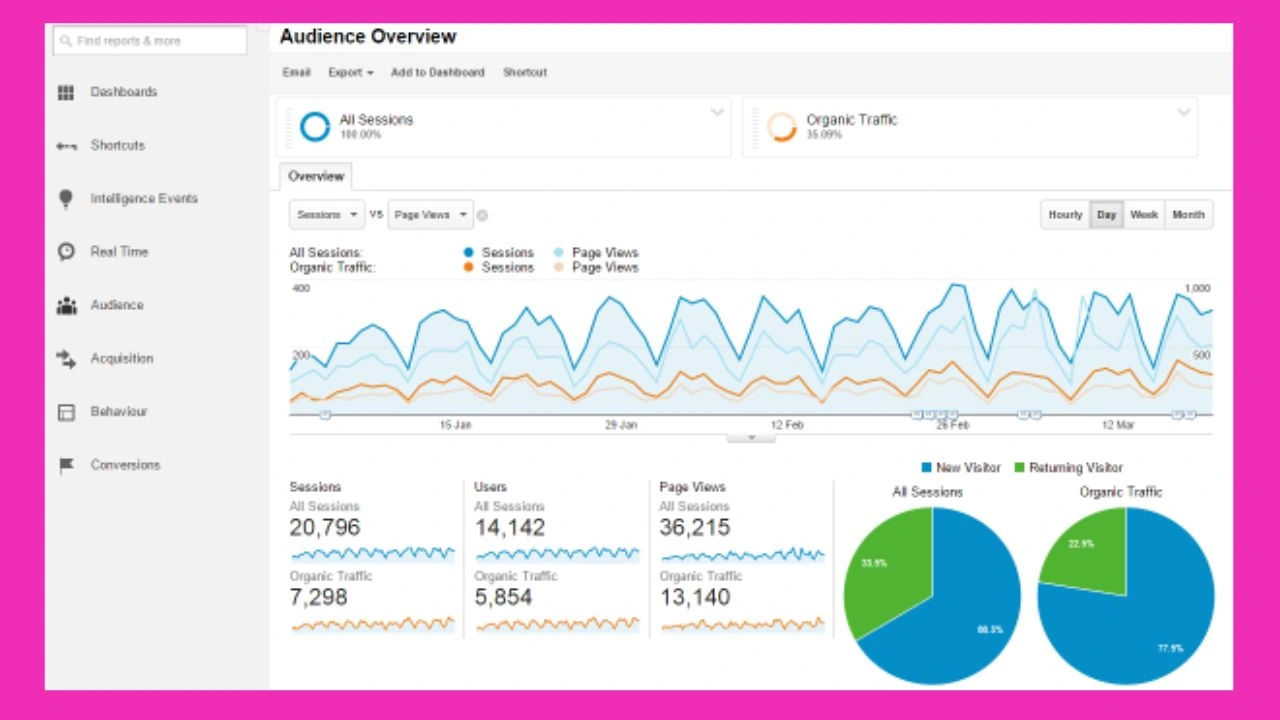Viewport: 1280px width, 720px height.
Task: Click the Organic Traffic users 5,854 value
Action: tap(504, 598)
